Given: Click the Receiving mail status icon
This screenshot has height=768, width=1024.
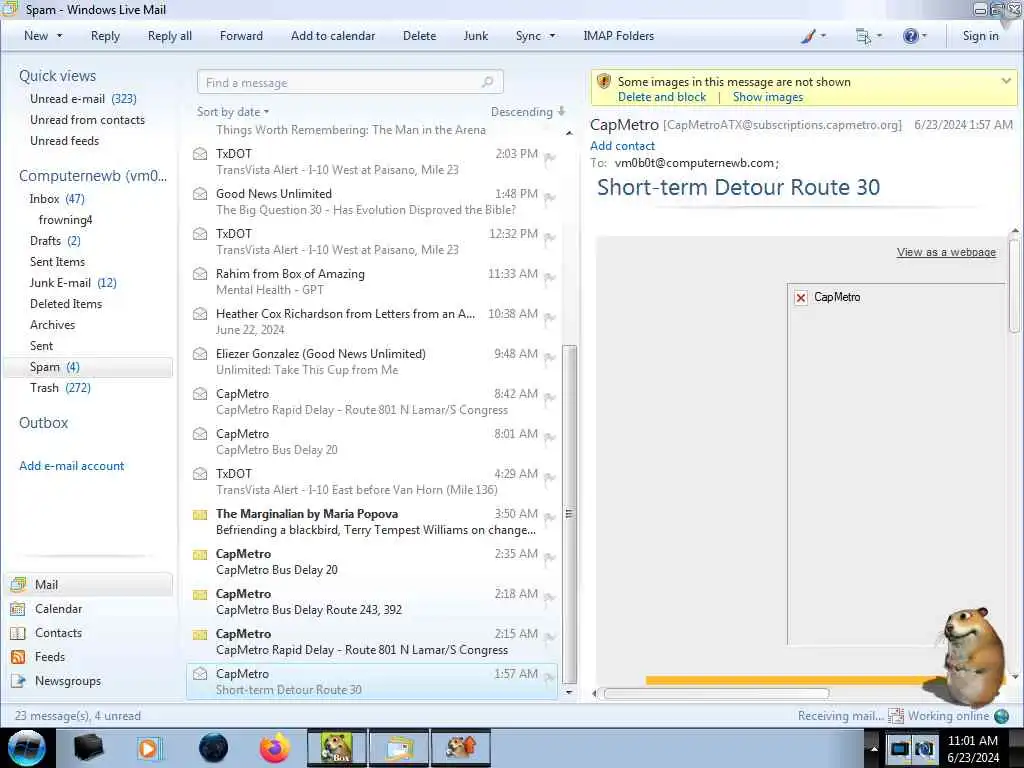Looking at the screenshot, I should [896, 716].
